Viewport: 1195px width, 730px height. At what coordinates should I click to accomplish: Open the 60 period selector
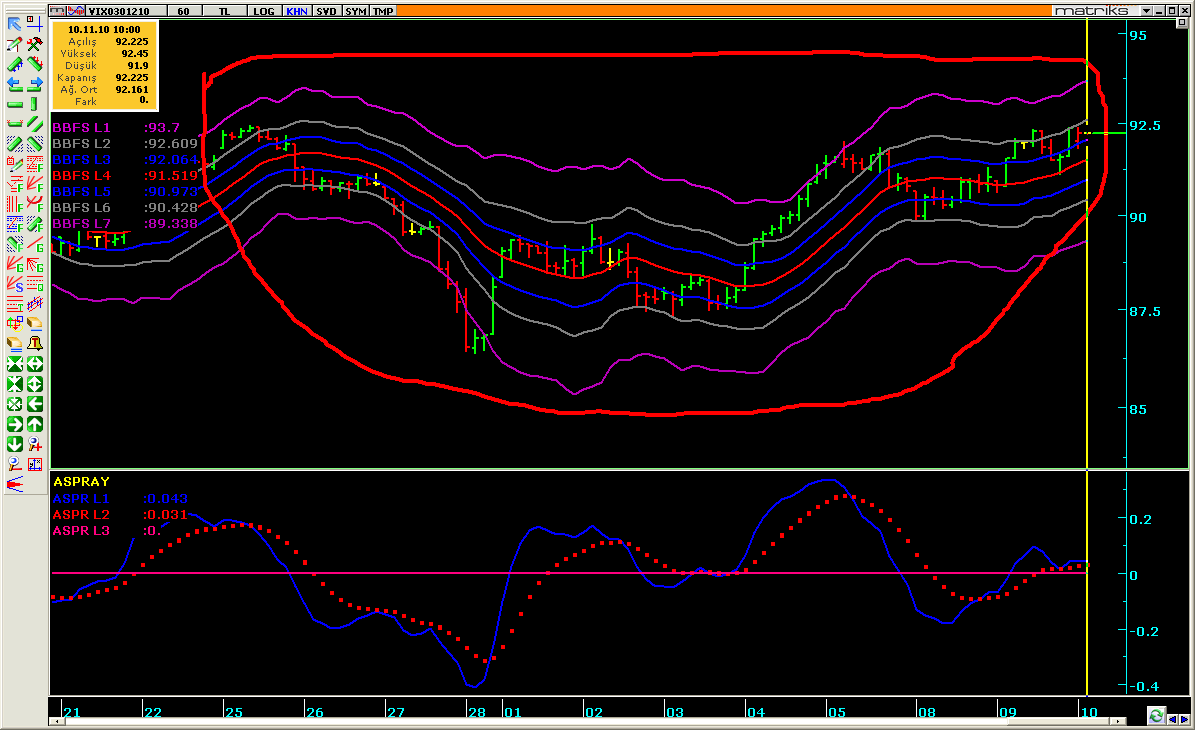click(x=182, y=11)
